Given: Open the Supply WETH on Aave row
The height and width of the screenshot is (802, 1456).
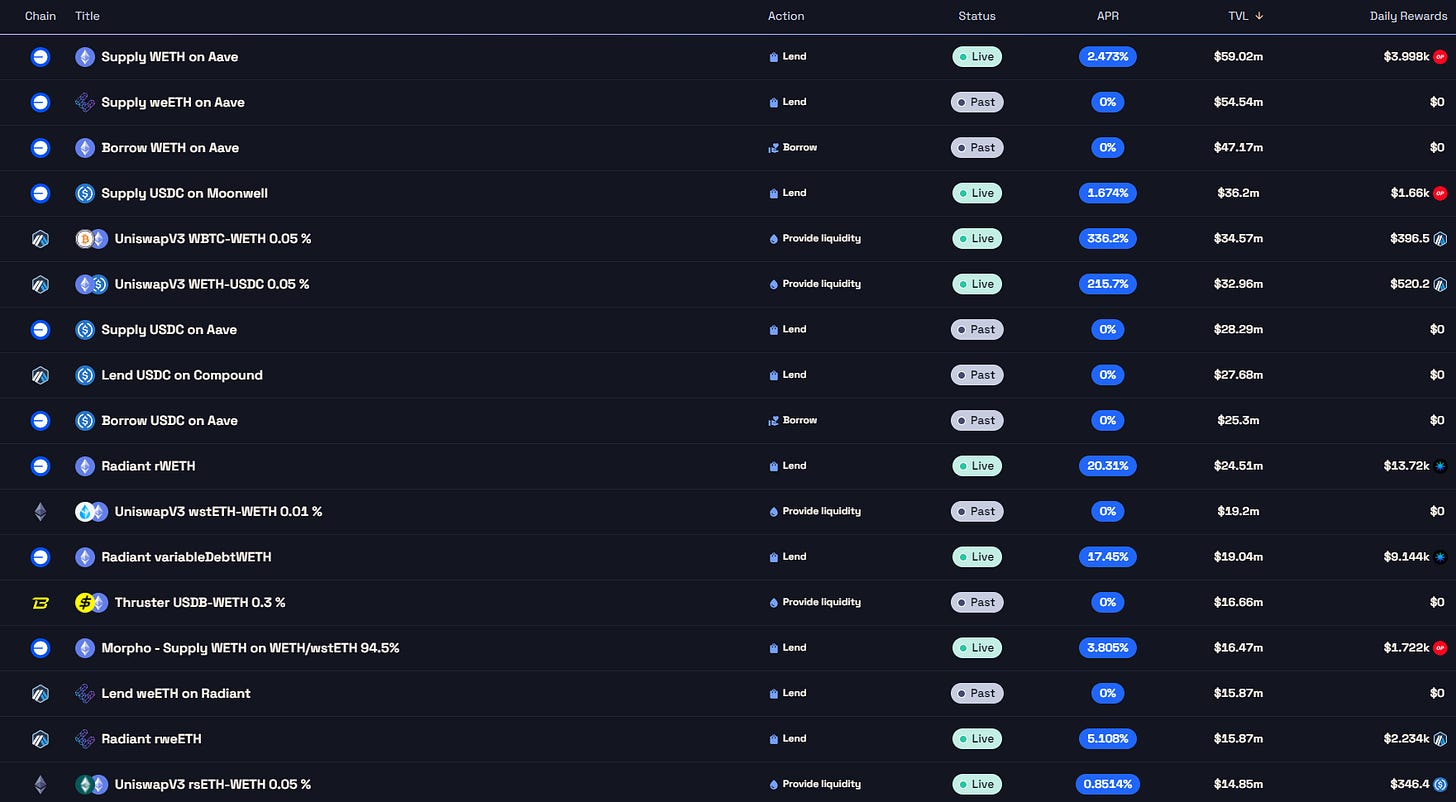Looking at the screenshot, I should pyautogui.click(x=728, y=57).
